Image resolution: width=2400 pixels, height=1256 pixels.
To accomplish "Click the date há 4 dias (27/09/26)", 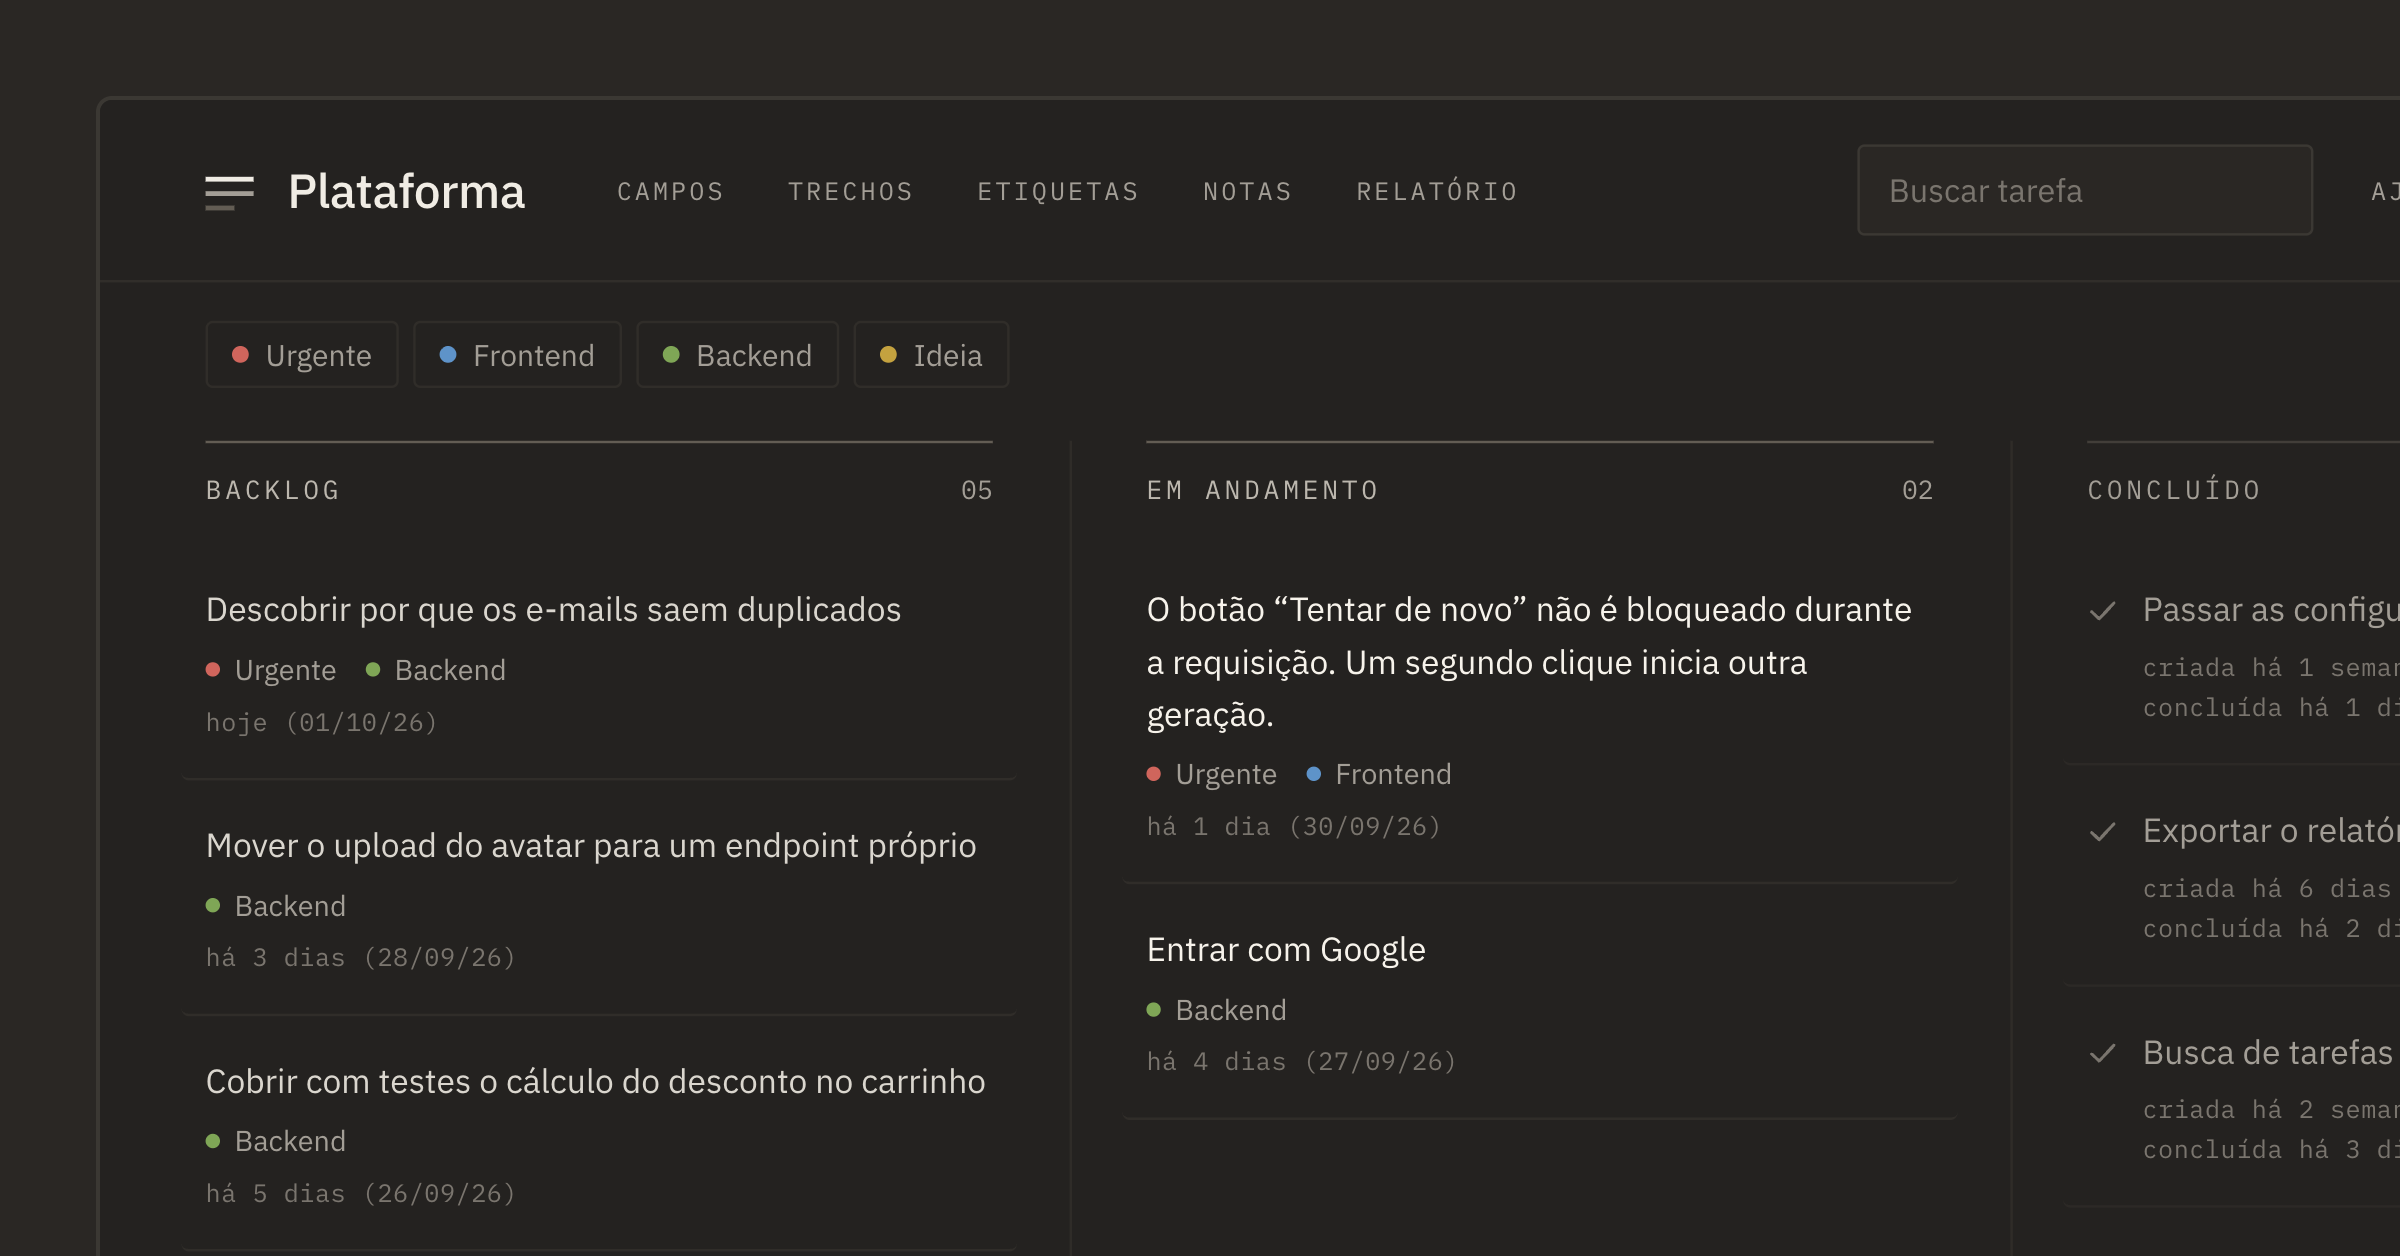I will click(1301, 1061).
